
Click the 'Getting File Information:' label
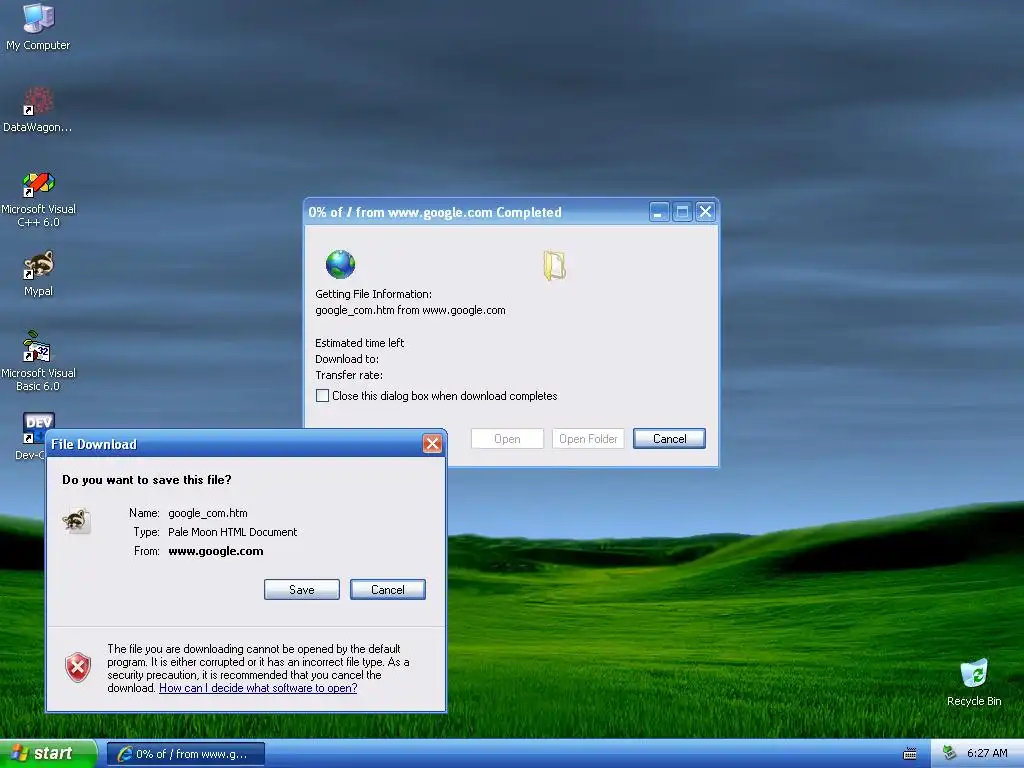(x=374, y=295)
